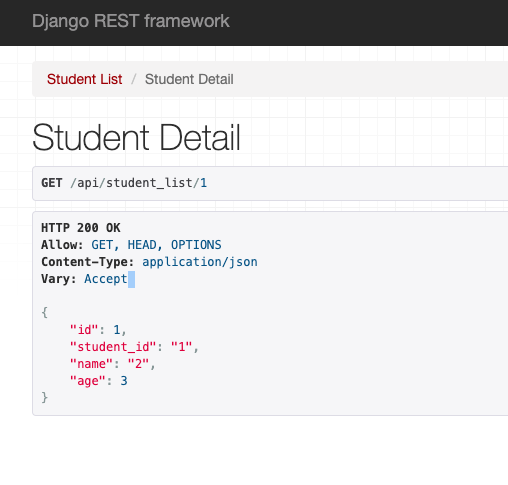Click the Content-Type header label
The image size is (508, 485).
point(87,262)
